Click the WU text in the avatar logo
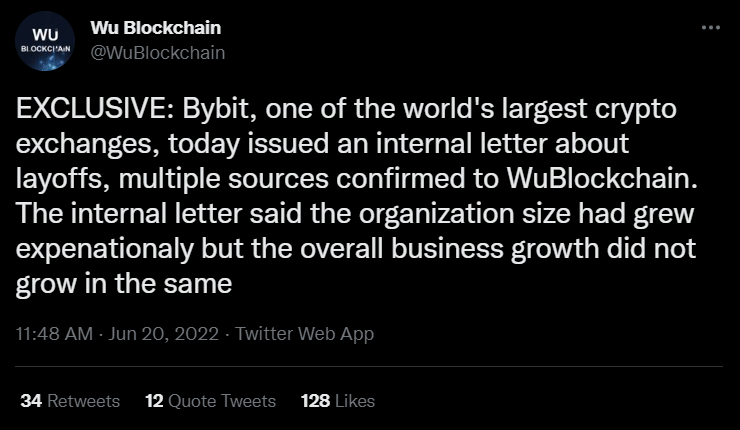The height and width of the screenshot is (430, 740). (45, 35)
